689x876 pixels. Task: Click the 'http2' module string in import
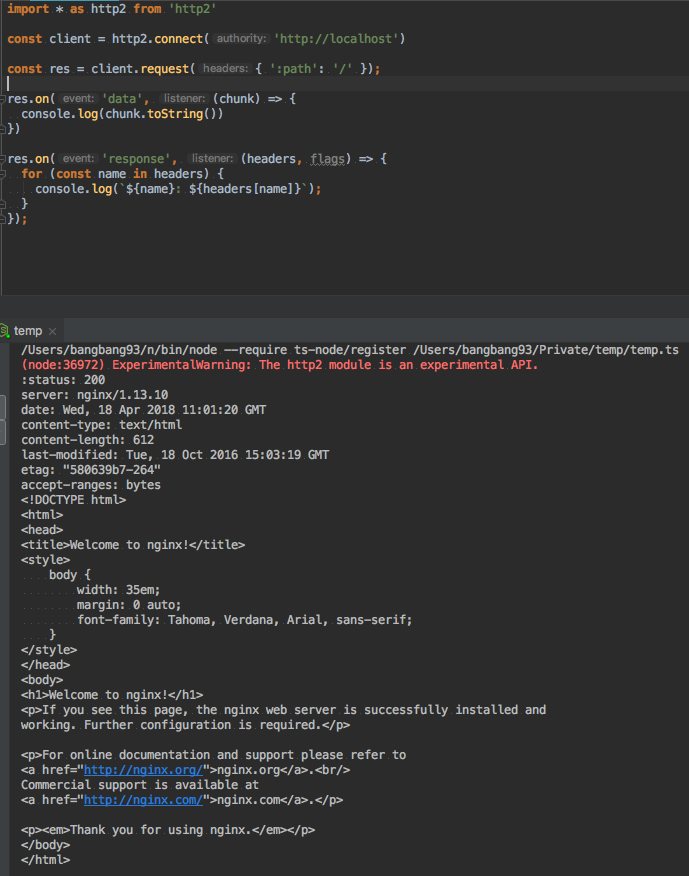point(191,9)
